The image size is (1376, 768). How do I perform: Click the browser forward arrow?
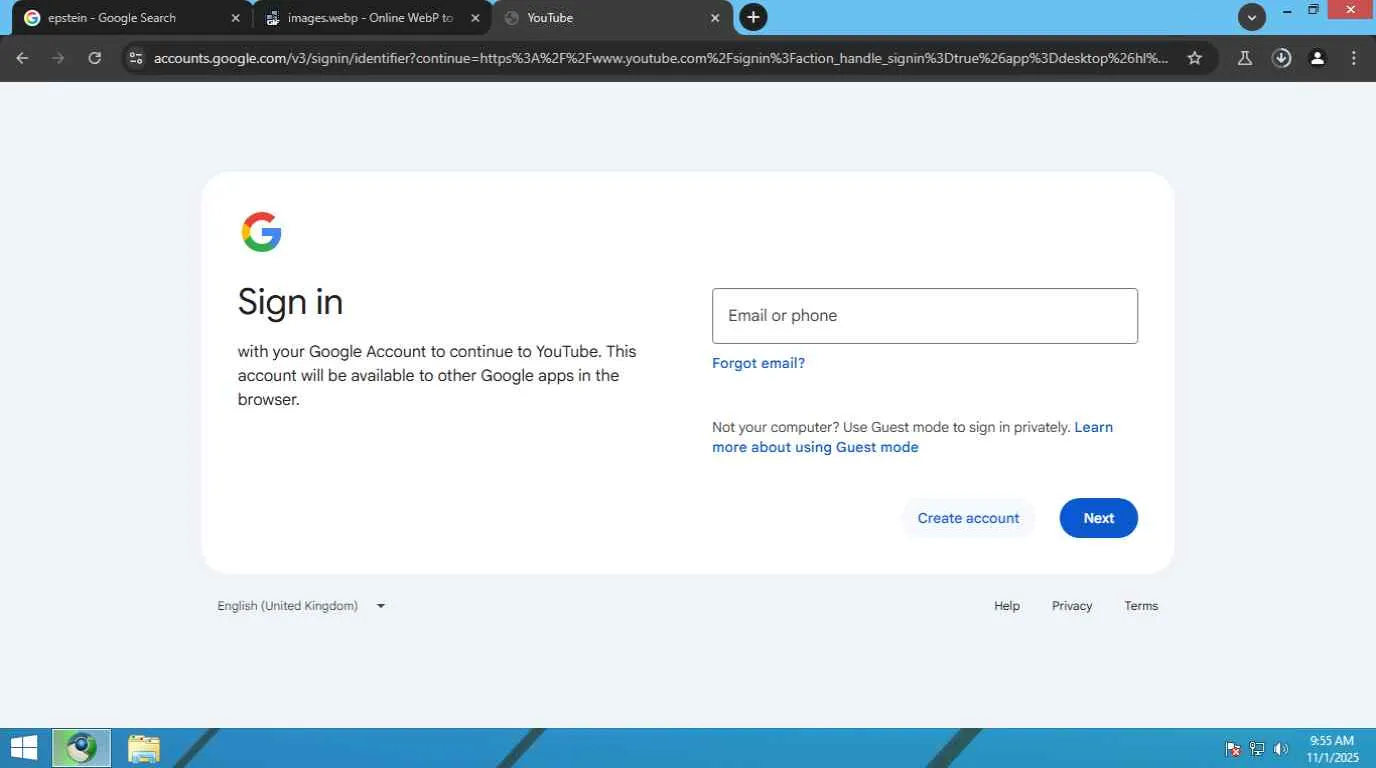(58, 58)
